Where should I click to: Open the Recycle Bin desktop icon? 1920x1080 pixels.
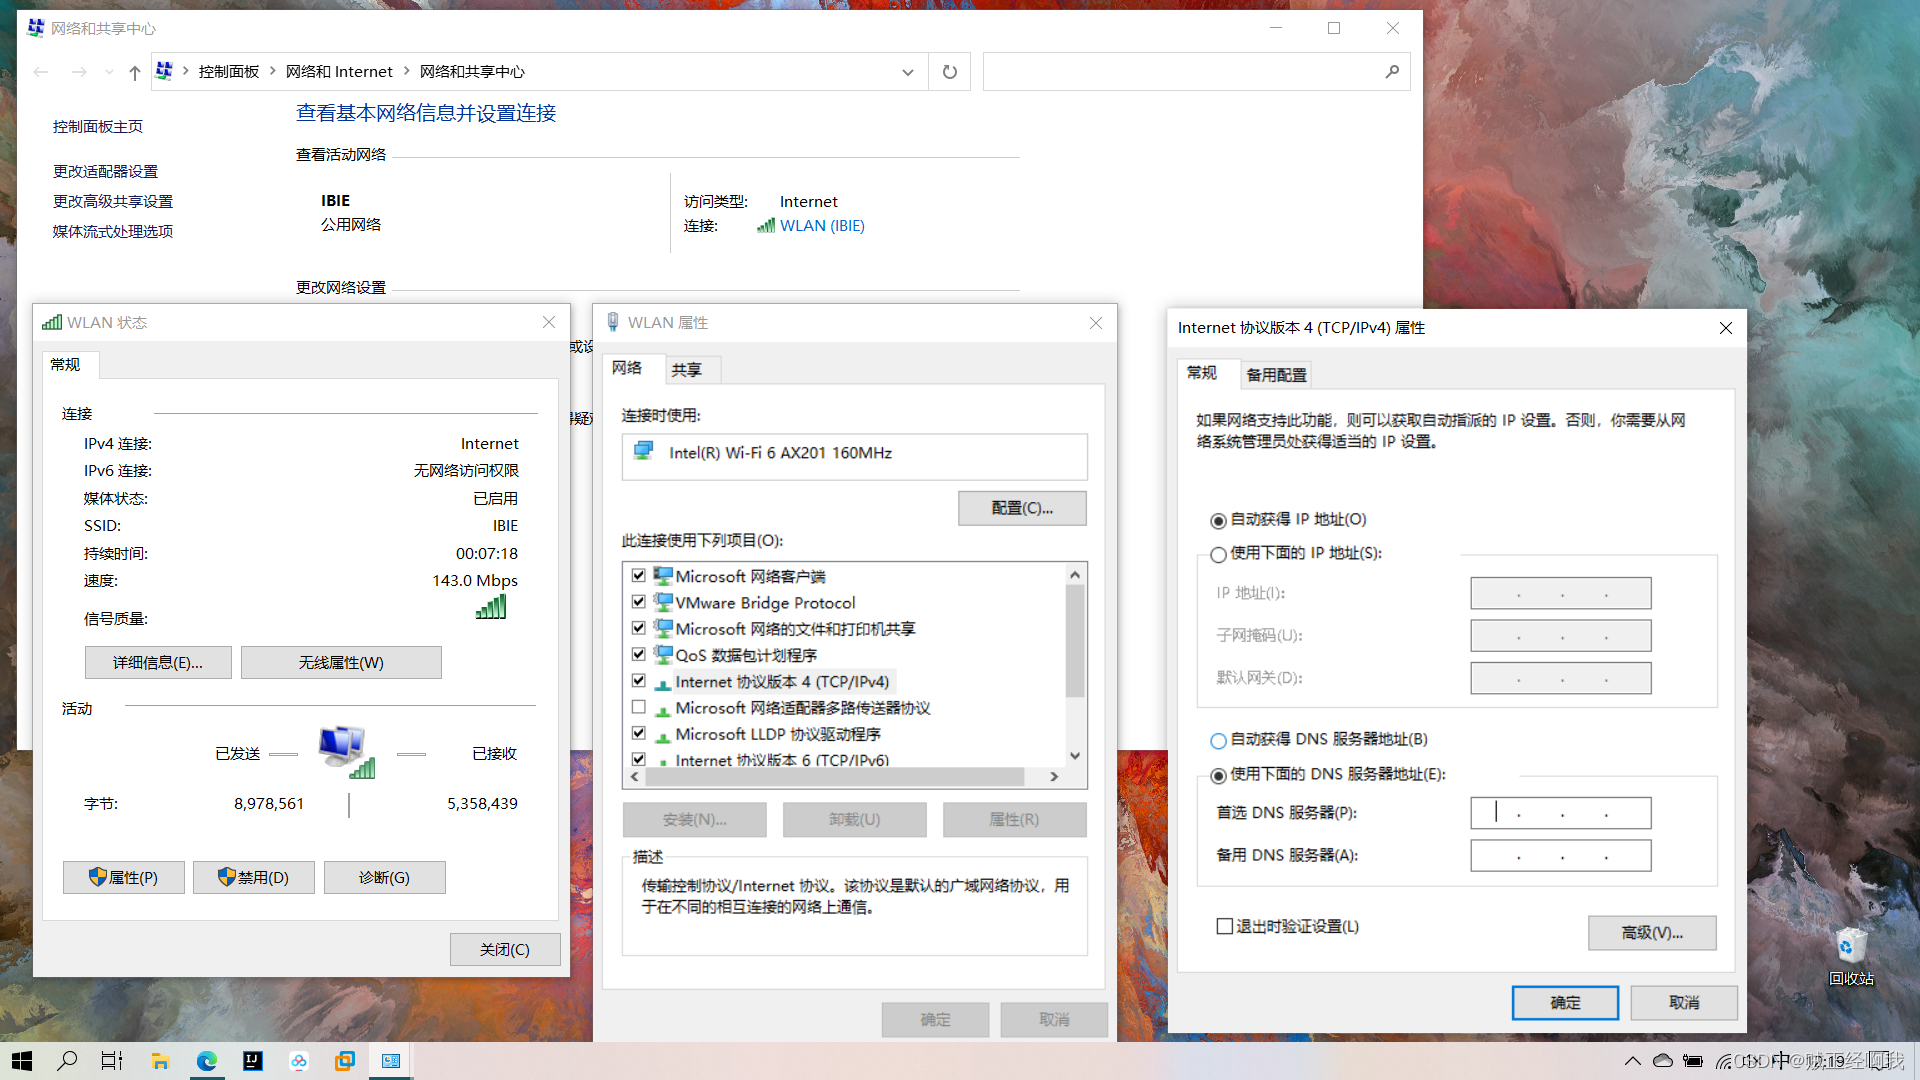click(1850, 947)
